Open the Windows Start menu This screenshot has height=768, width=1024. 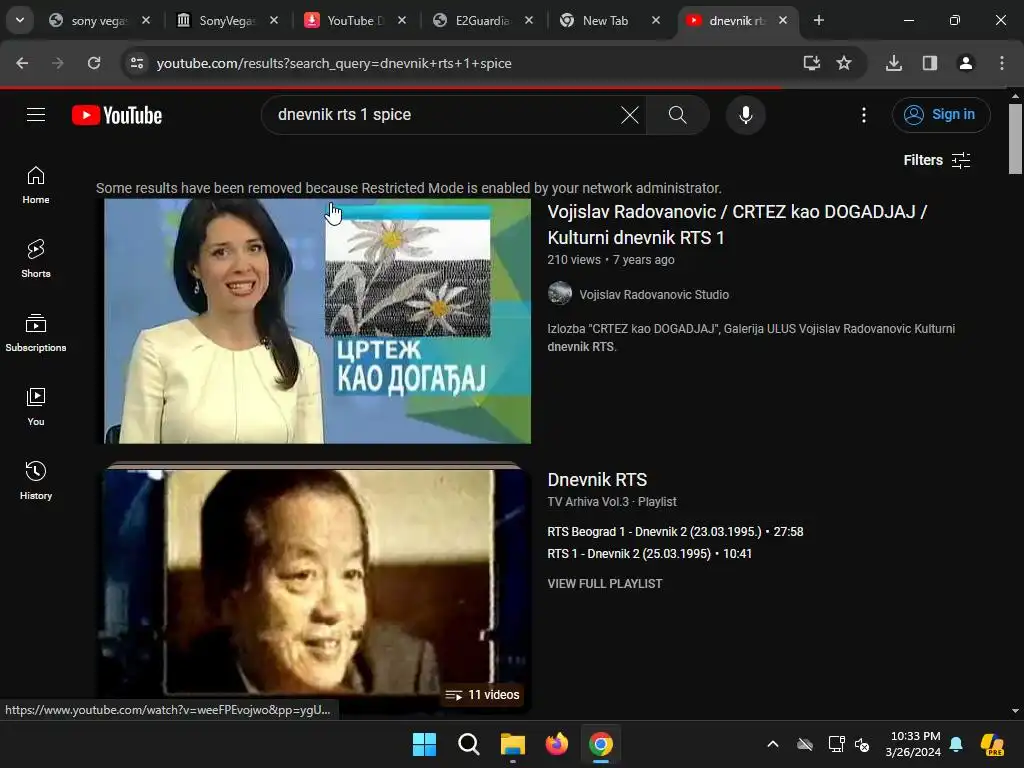[x=424, y=744]
